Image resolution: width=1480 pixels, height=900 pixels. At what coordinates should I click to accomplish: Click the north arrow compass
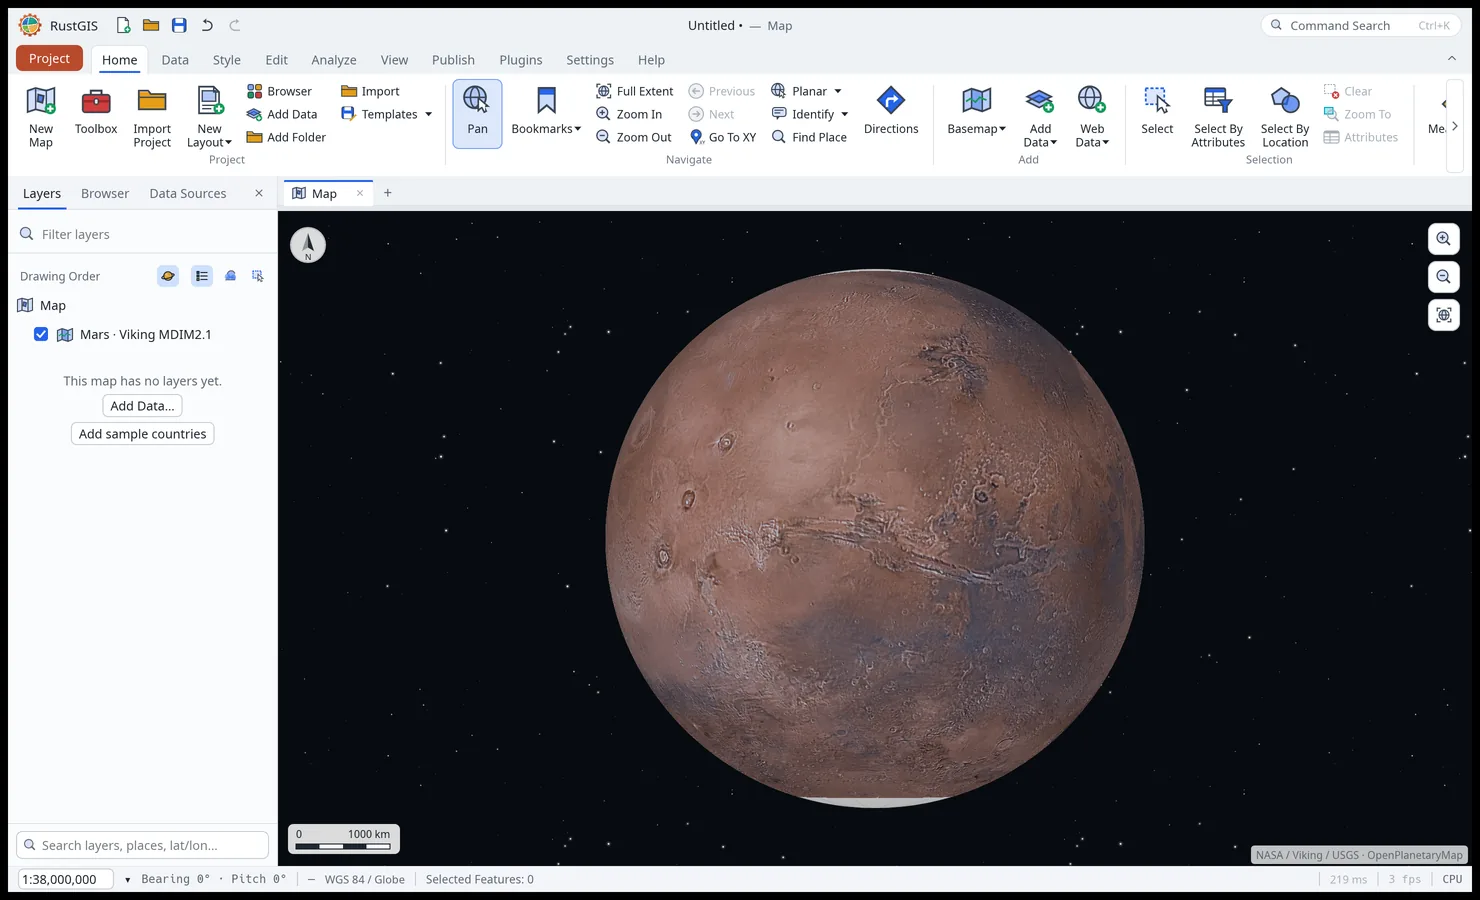(308, 245)
